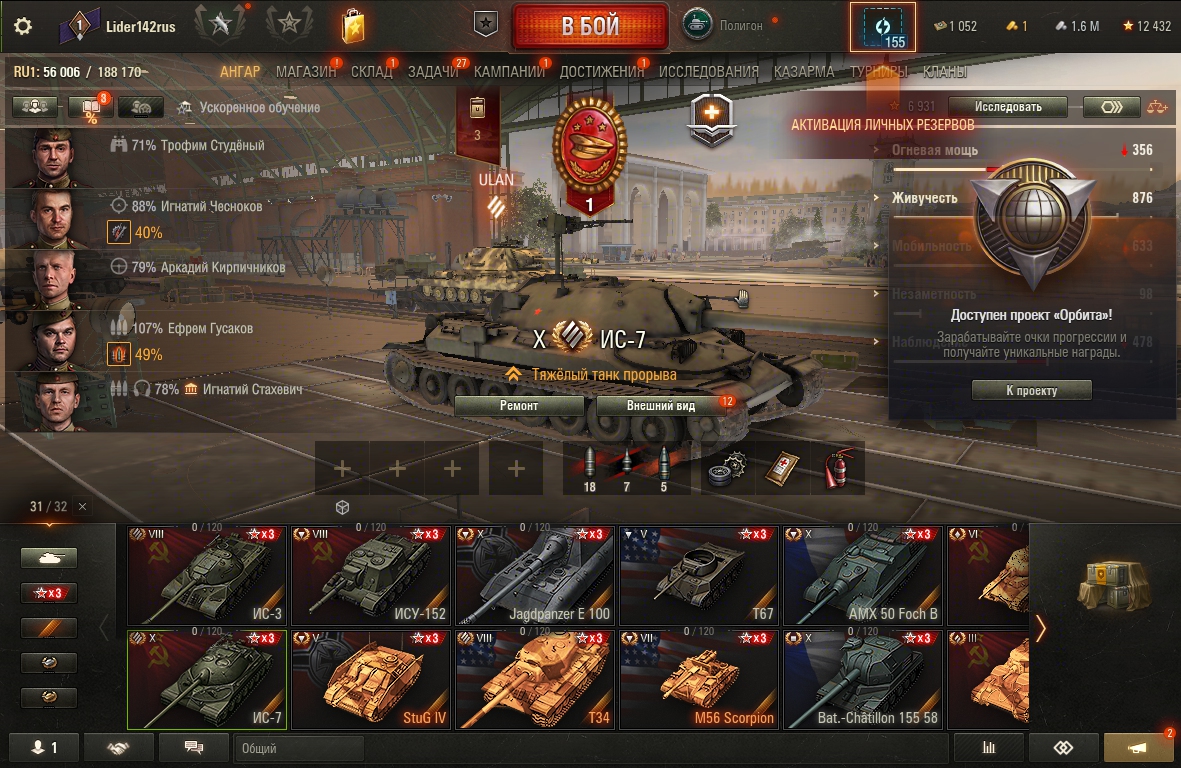Open the megaphone notifications icon

pos(1137,748)
